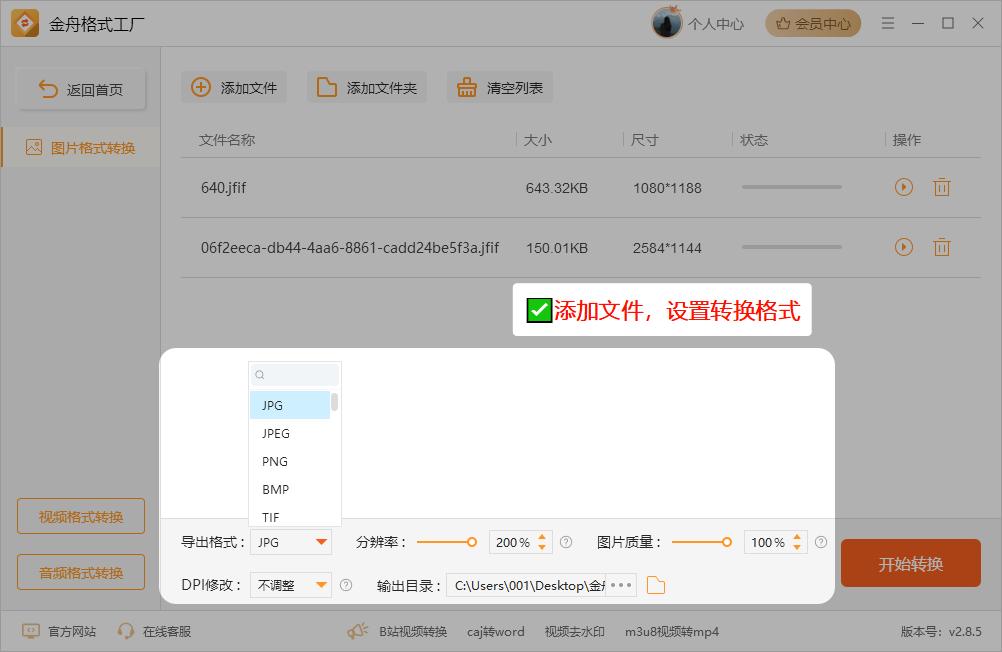Image resolution: width=1002 pixels, height=652 pixels.
Task: Remove the 06f2eeca jfif file from the list
Action: 941,247
